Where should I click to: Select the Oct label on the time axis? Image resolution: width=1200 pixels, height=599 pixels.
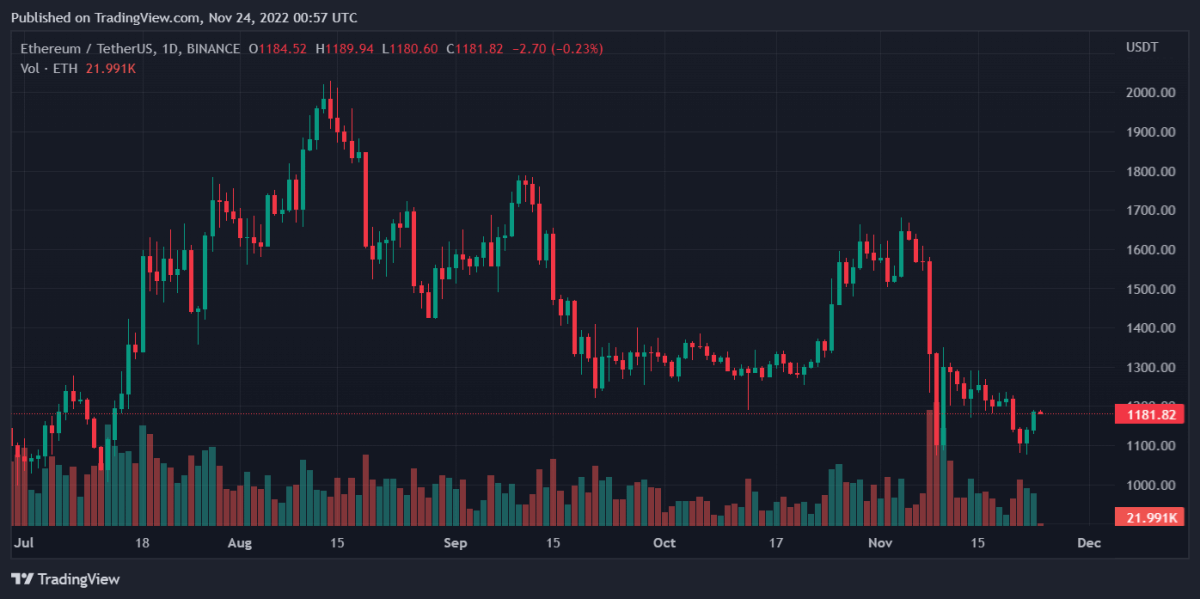tap(664, 543)
